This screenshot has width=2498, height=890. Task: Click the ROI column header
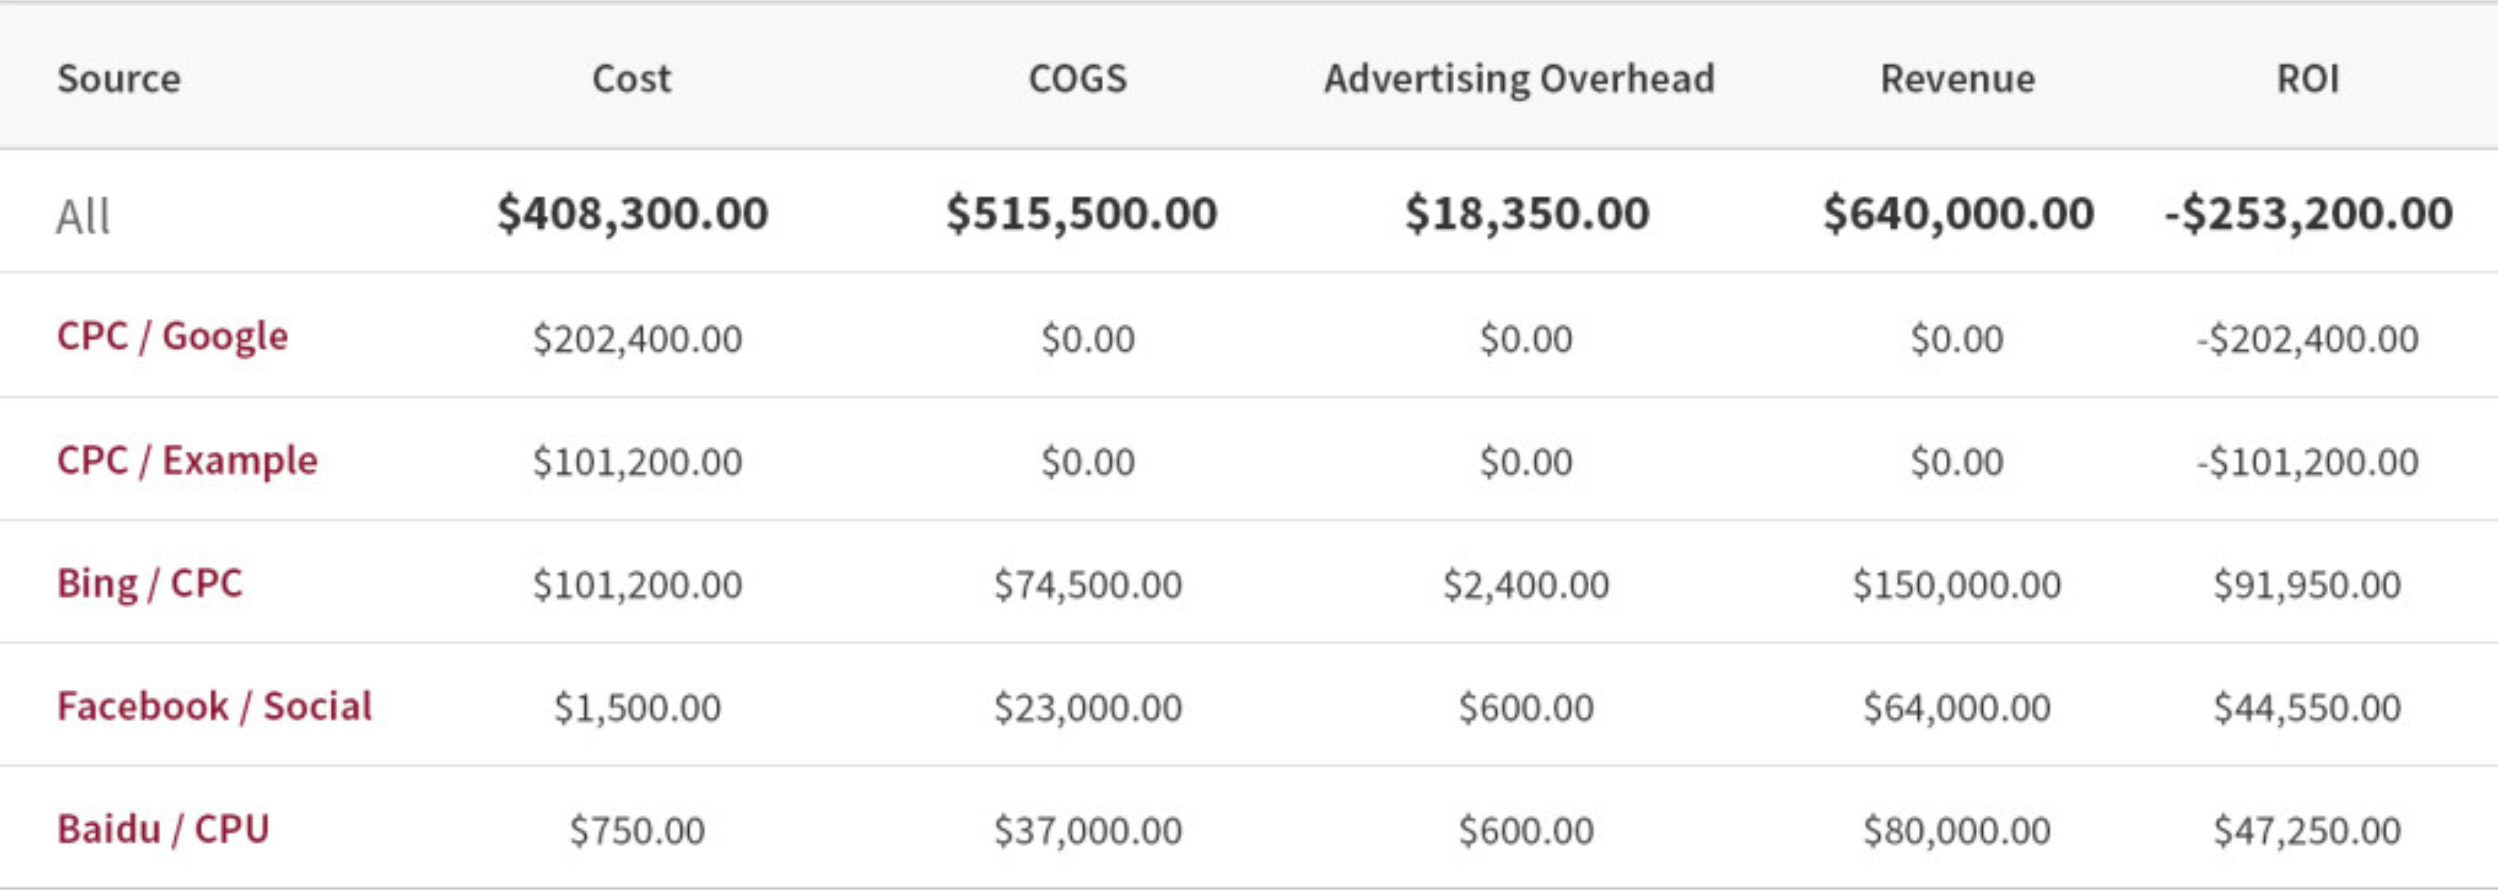tap(2307, 78)
